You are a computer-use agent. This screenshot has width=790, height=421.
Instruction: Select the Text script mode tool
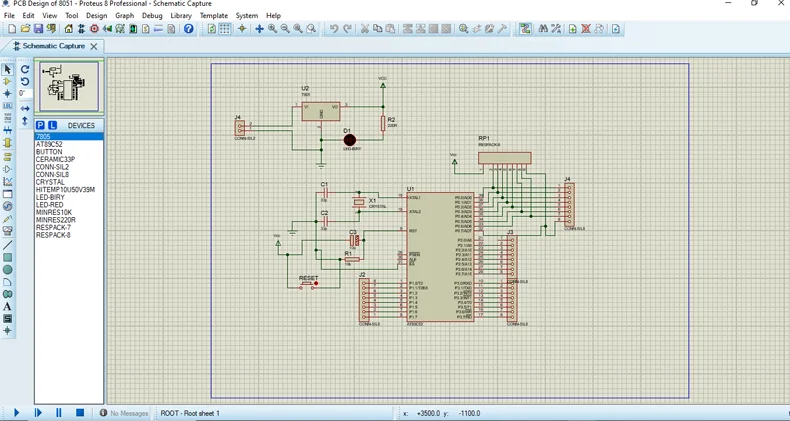pos(8,118)
